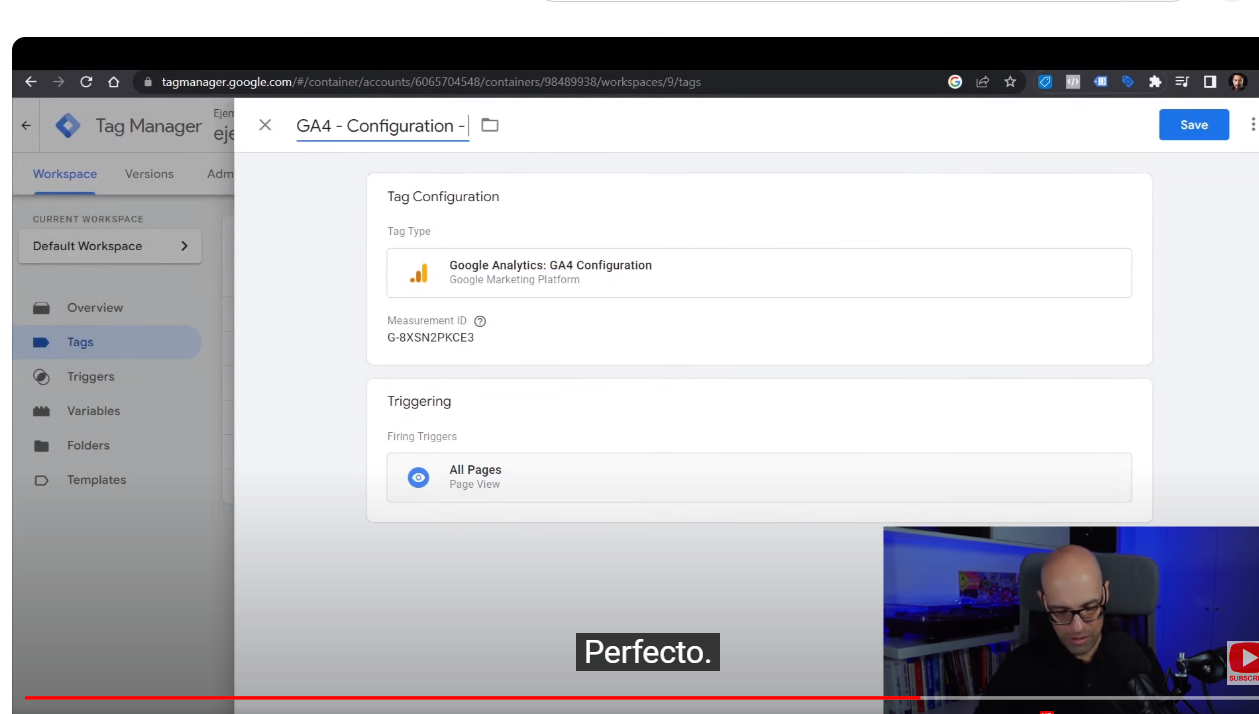
Task: Click the 'Measurement ID' label
Action: (427, 321)
